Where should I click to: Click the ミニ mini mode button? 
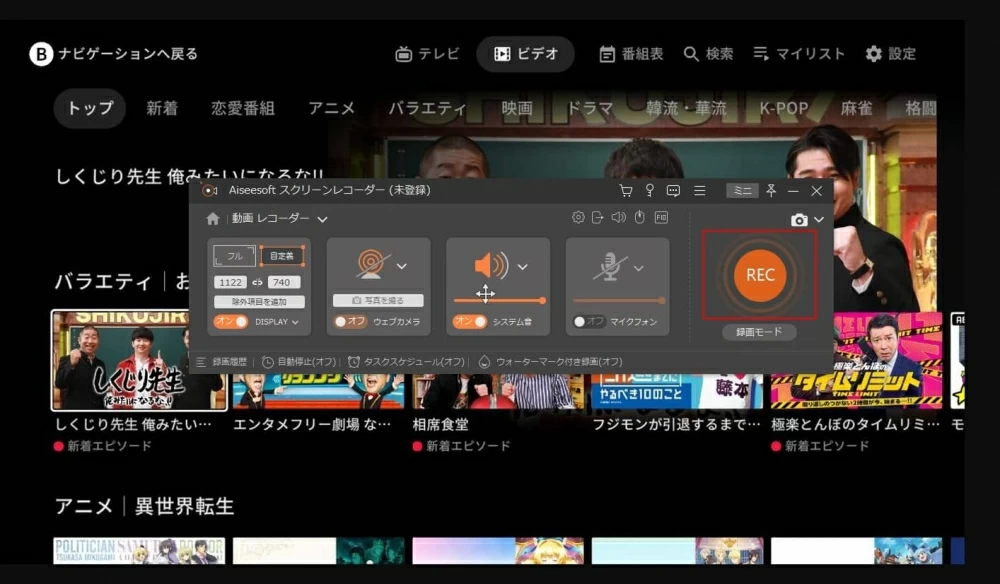click(742, 191)
